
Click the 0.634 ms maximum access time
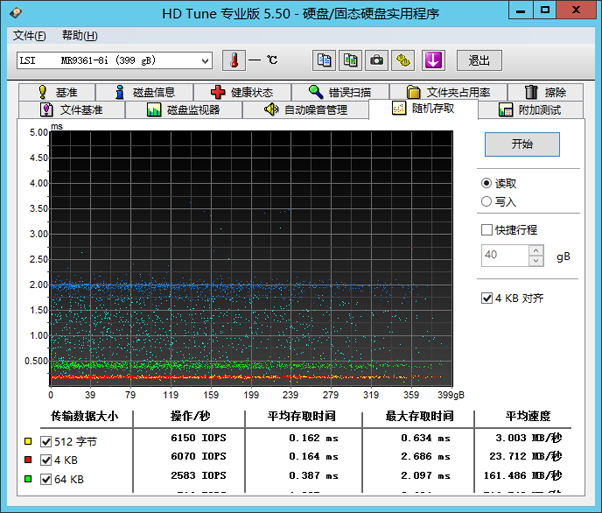click(x=425, y=438)
